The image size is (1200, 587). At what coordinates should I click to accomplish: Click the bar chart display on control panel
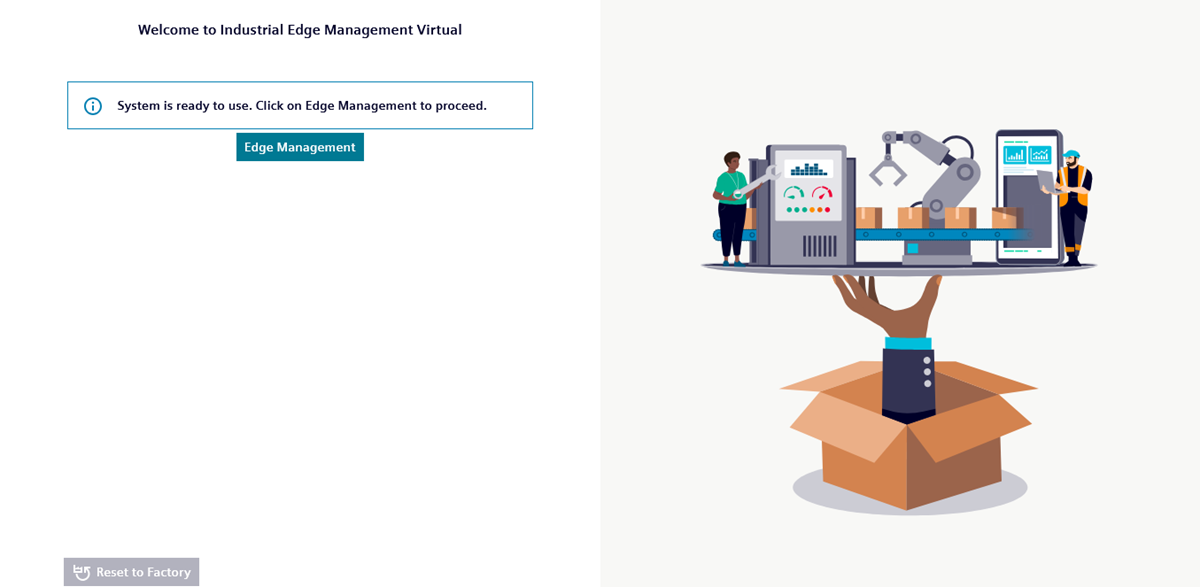[x=808, y=169]
